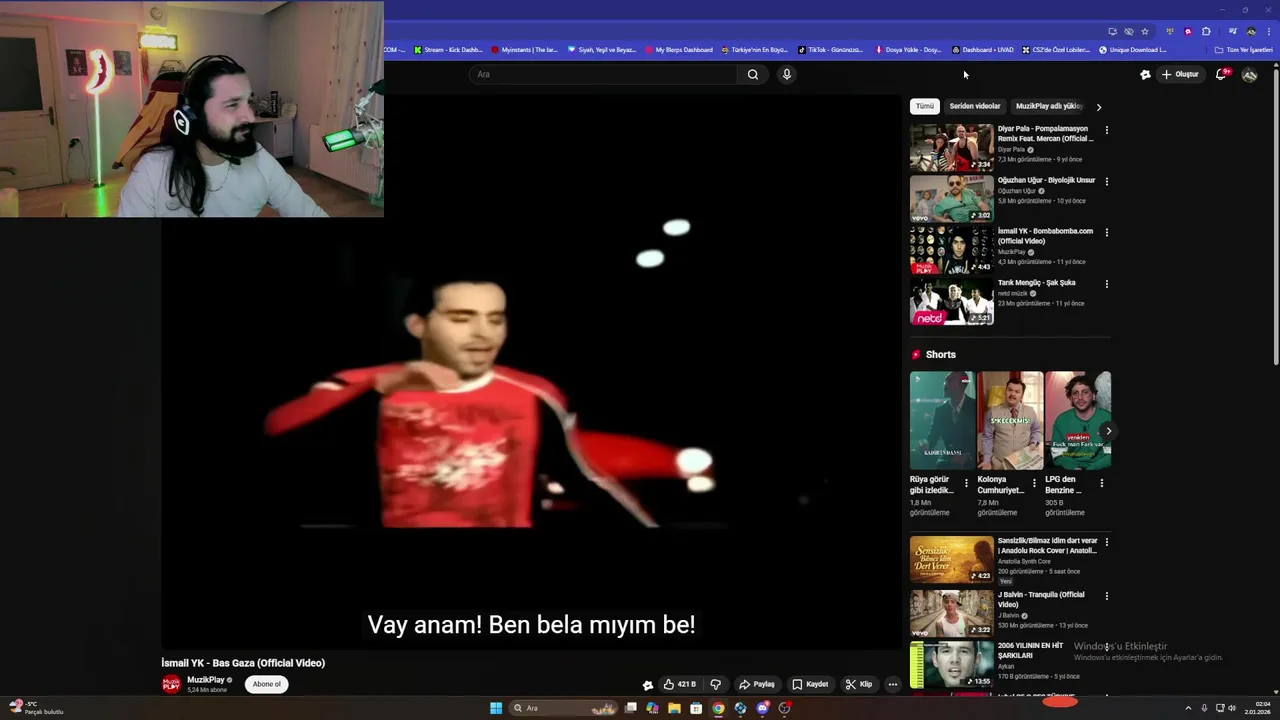
Task: Open Discord from the taskbar
Action: 762,708
